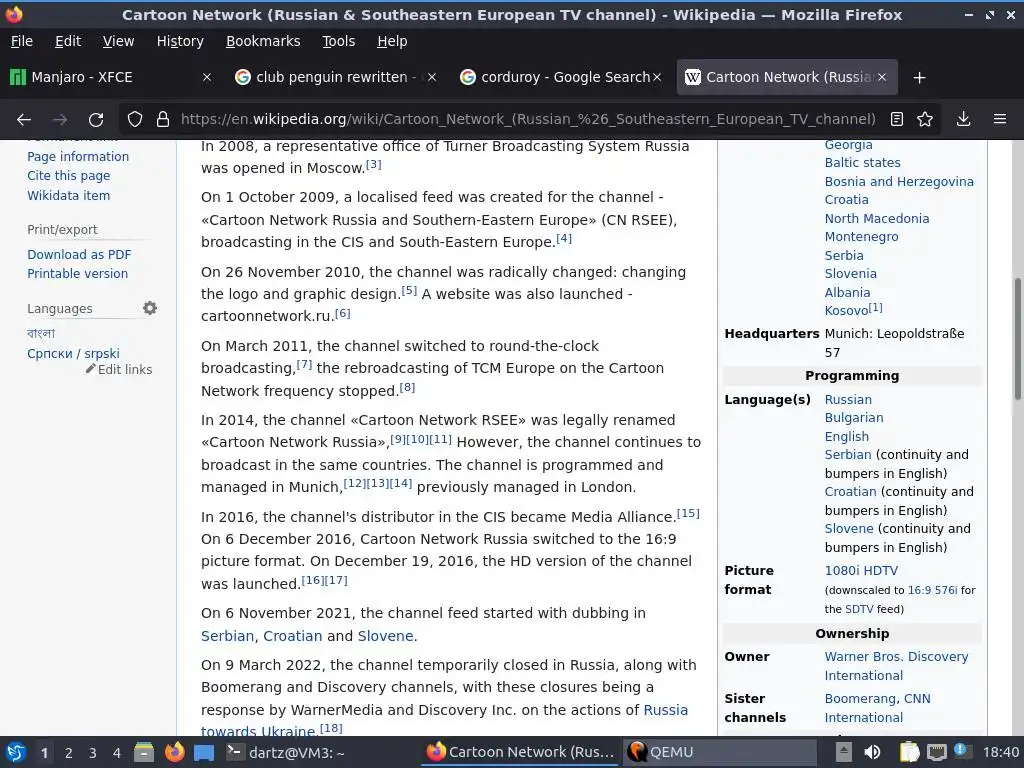Open the tracking protection shield icon
Screen dimensions: 1024x768
click(135, 120)
